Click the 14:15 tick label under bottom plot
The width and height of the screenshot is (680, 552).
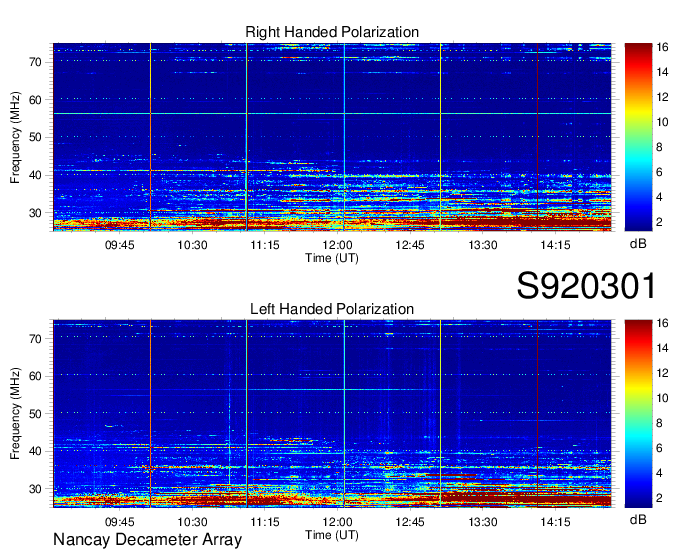point(555,522)
